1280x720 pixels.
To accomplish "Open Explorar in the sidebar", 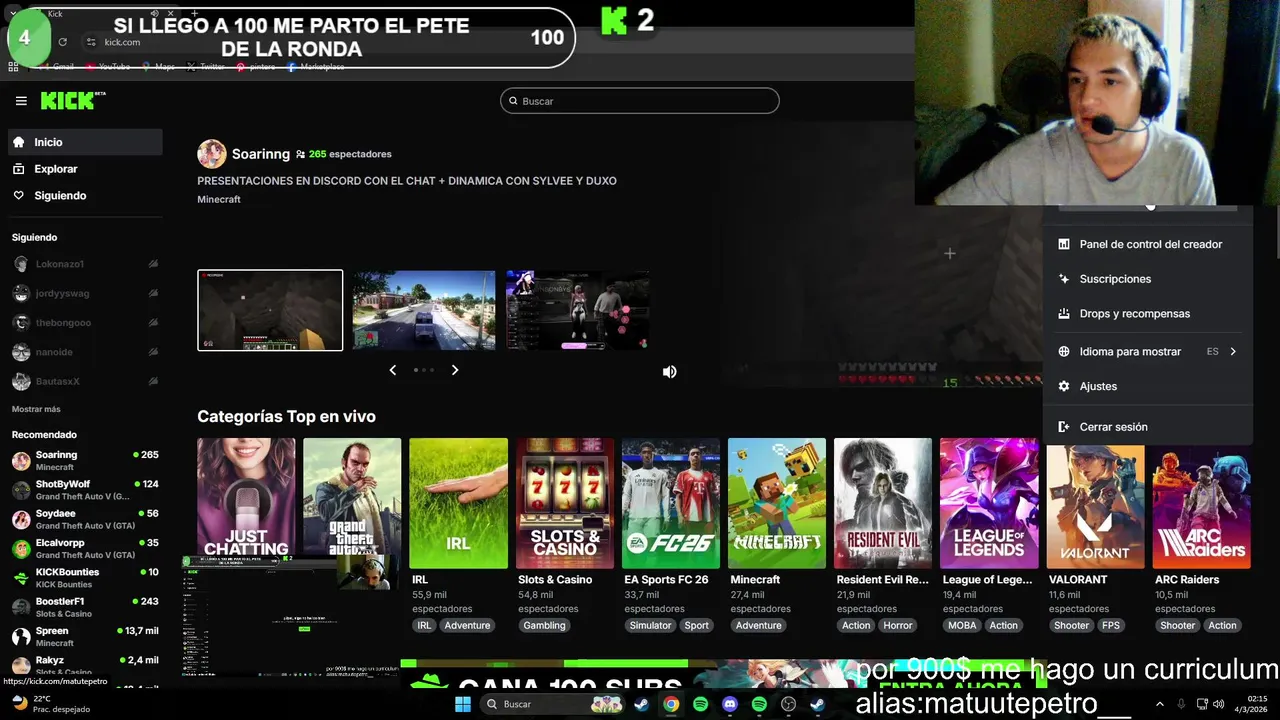I will pos(85,169).
